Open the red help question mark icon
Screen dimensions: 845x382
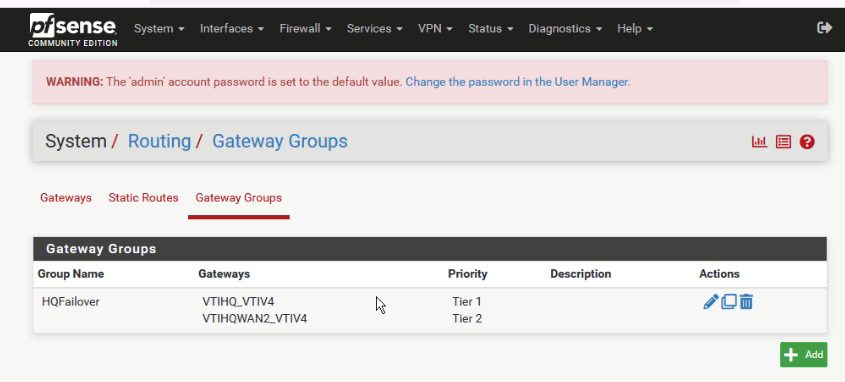tap(807, 142)
